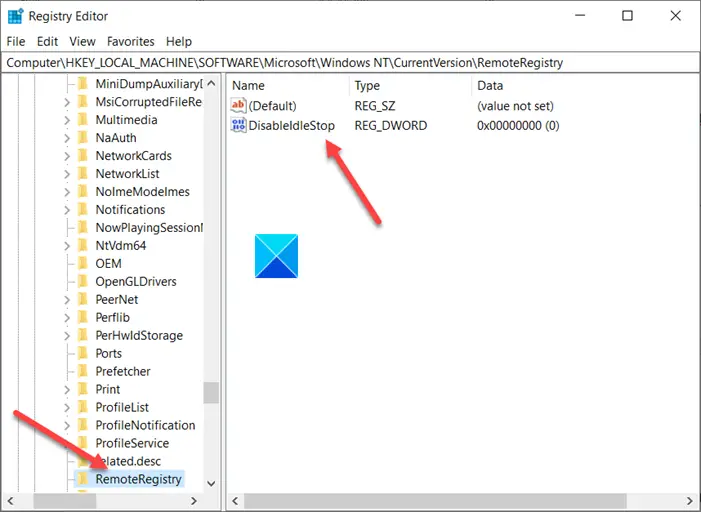The height and width of the screenshot is (512, 701).
Task: Expand the NtVdm64 key
Action: click(x=67, y=245)
